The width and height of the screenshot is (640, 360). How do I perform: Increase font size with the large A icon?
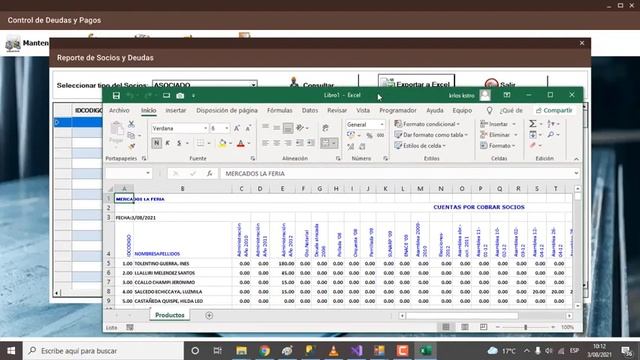point(237,128)
